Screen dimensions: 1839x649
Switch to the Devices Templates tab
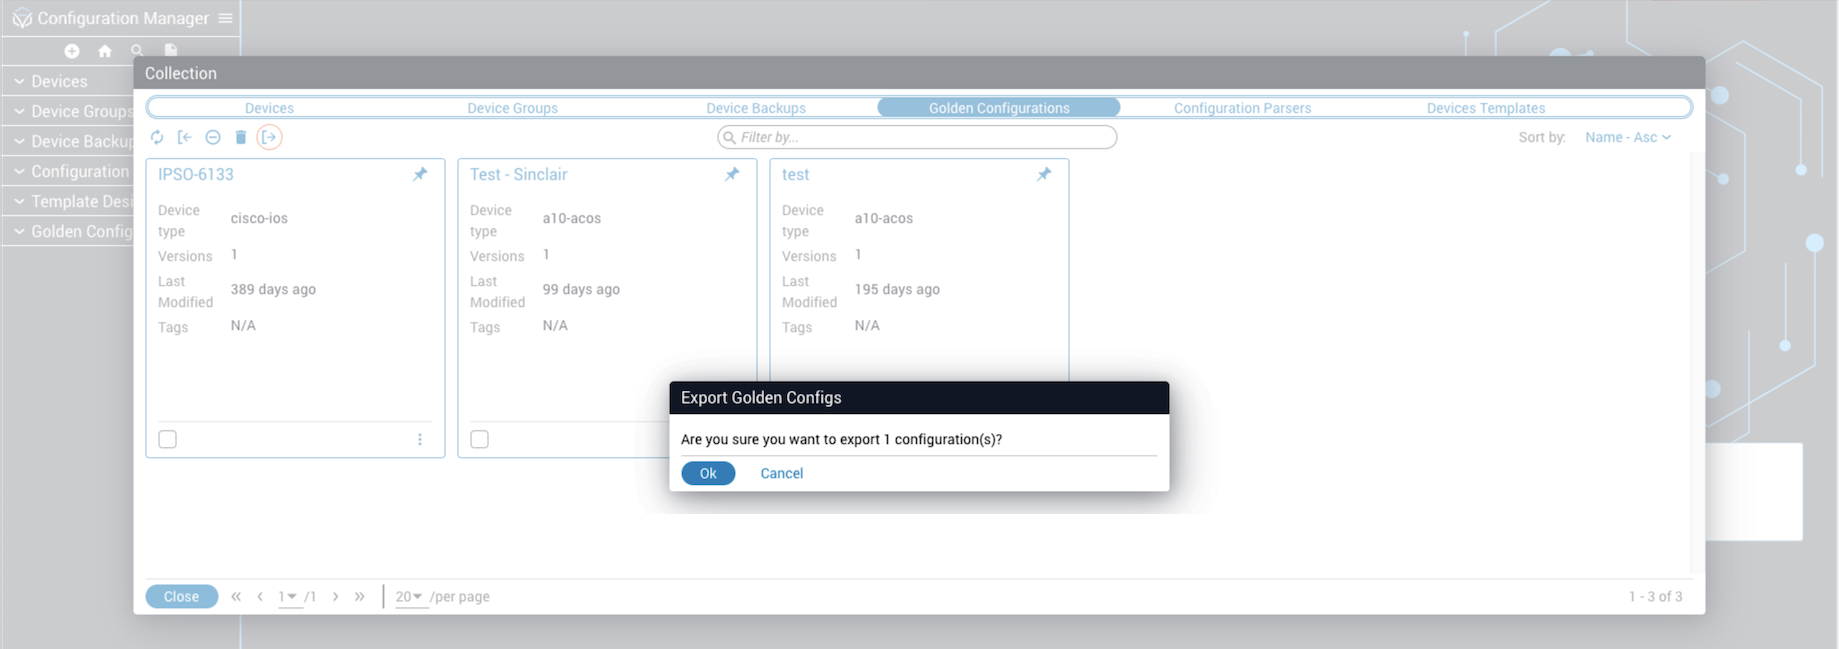1485,108
